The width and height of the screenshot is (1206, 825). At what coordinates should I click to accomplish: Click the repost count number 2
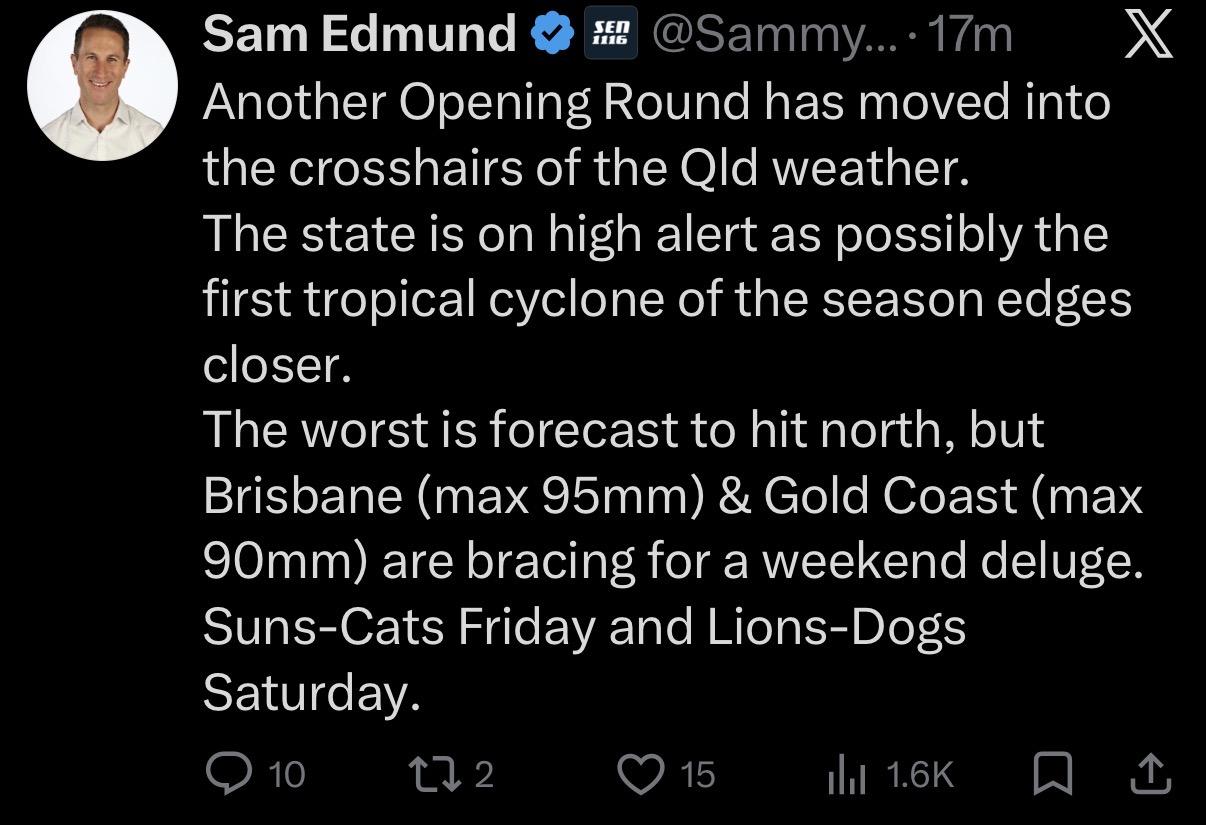click(484, 775)
